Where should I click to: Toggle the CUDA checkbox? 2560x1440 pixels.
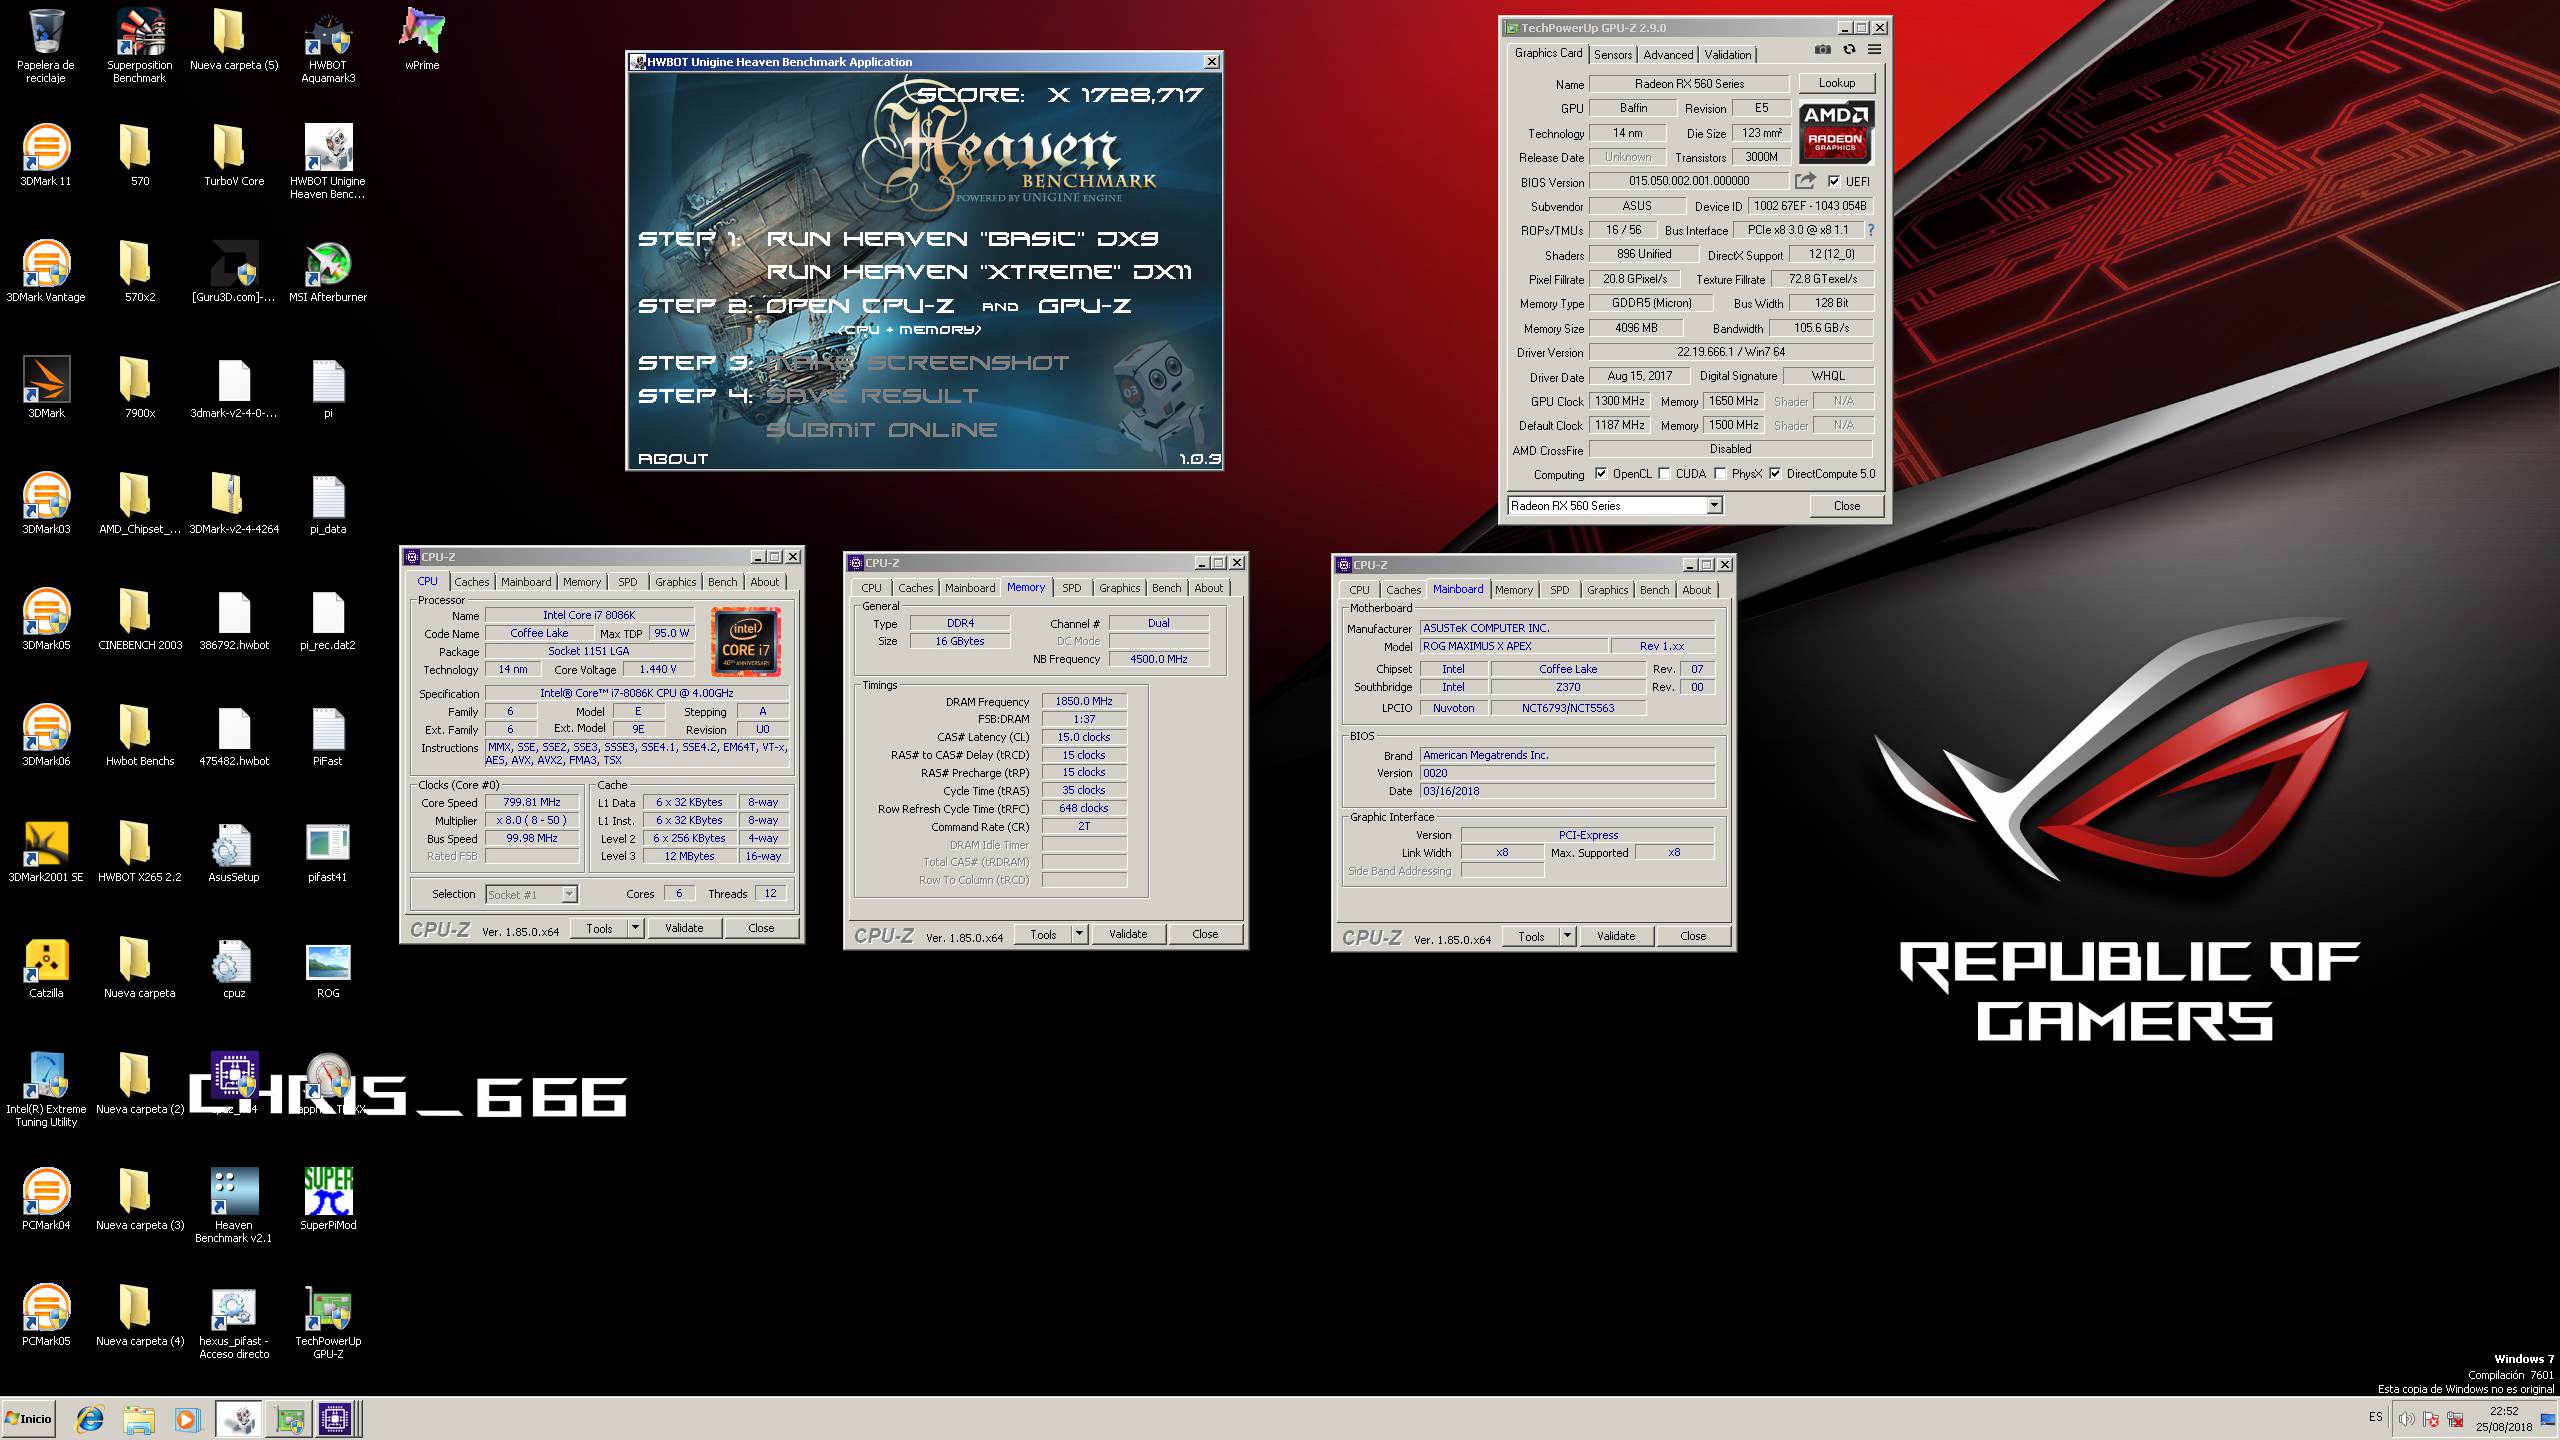[x=1664, y=474]
